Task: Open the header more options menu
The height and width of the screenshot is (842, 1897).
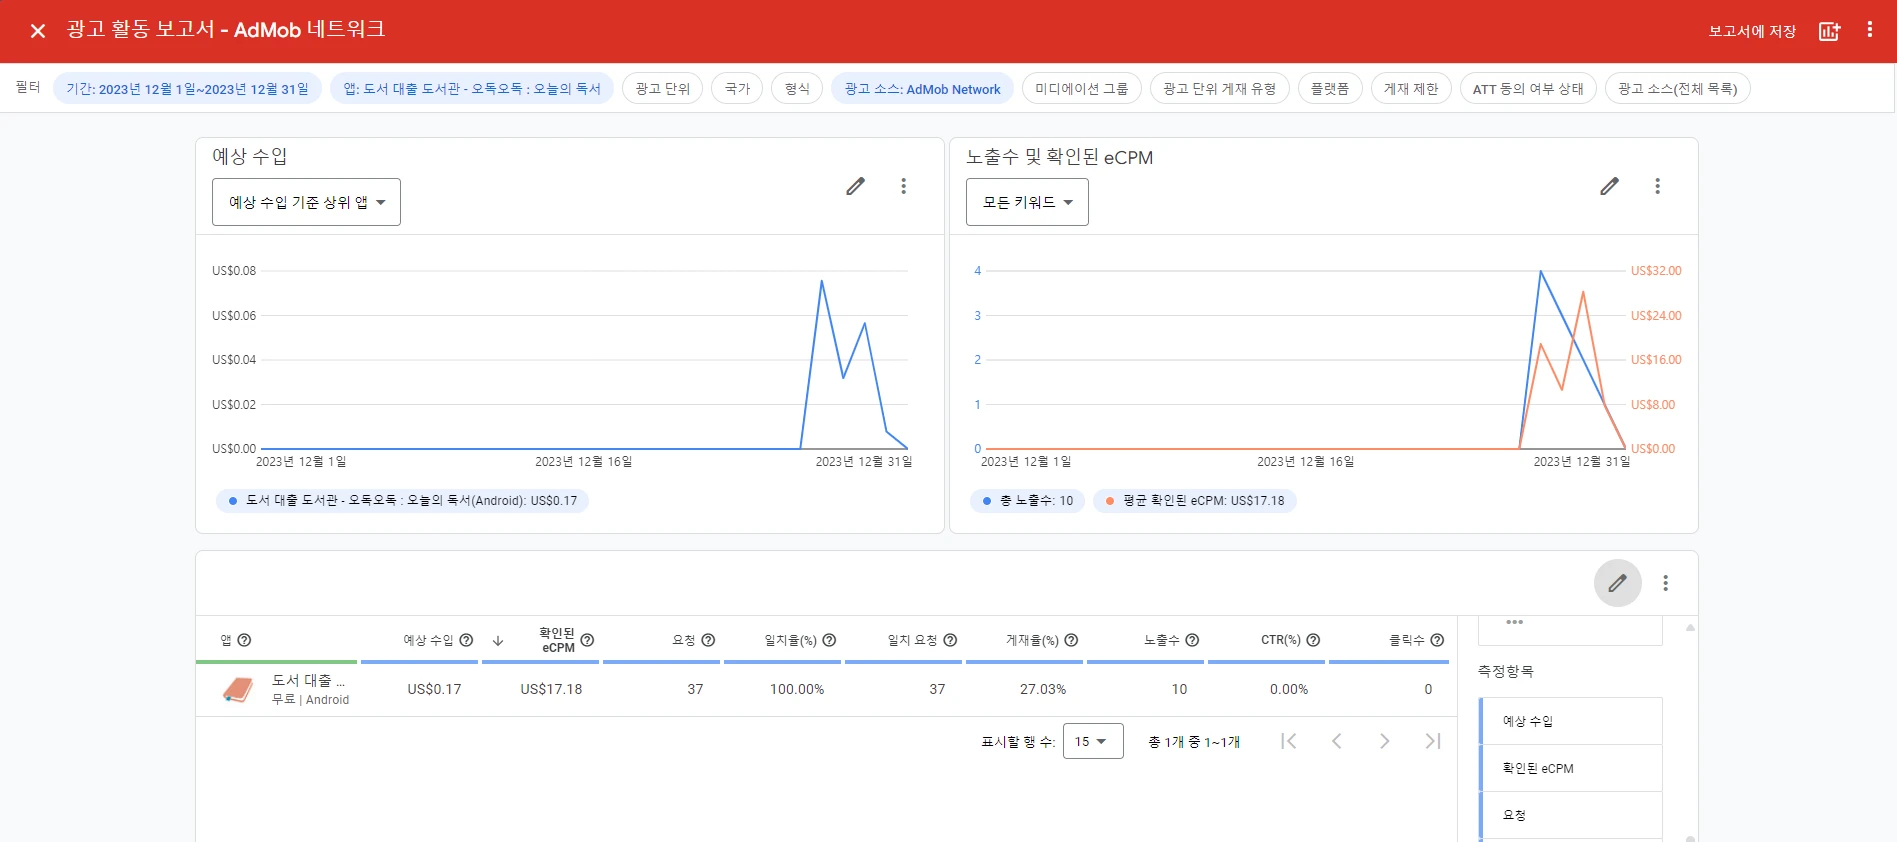Action: coord(1869,30)
